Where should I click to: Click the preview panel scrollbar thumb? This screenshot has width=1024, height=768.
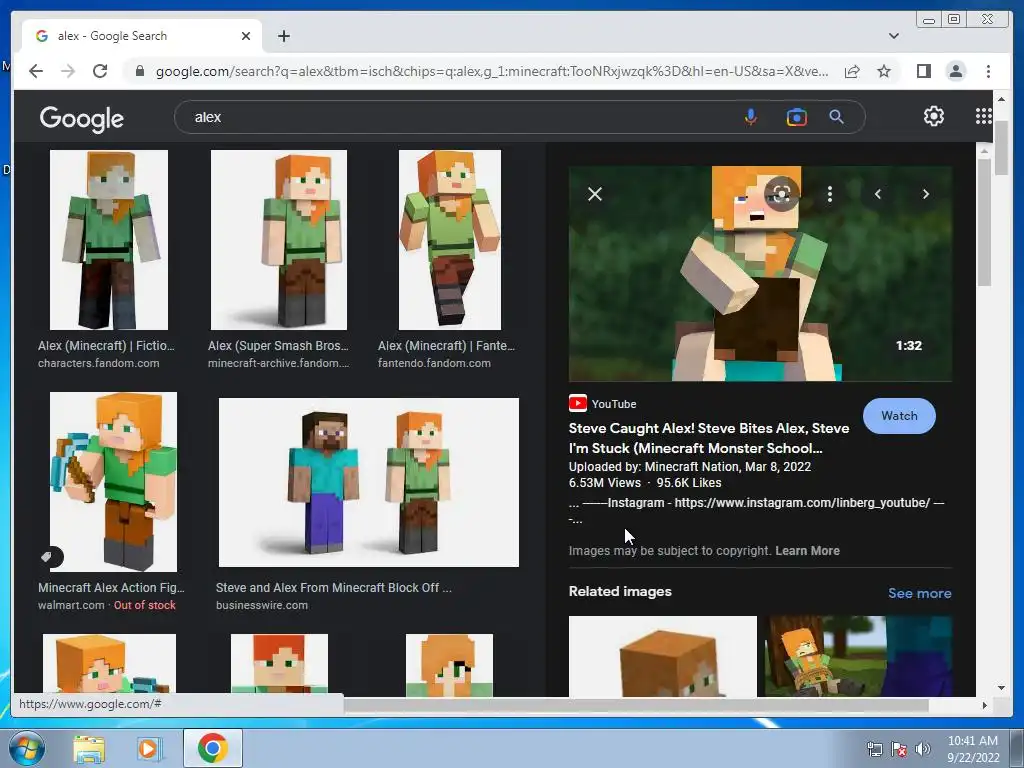pyautogui.click(x=985, y=222)
